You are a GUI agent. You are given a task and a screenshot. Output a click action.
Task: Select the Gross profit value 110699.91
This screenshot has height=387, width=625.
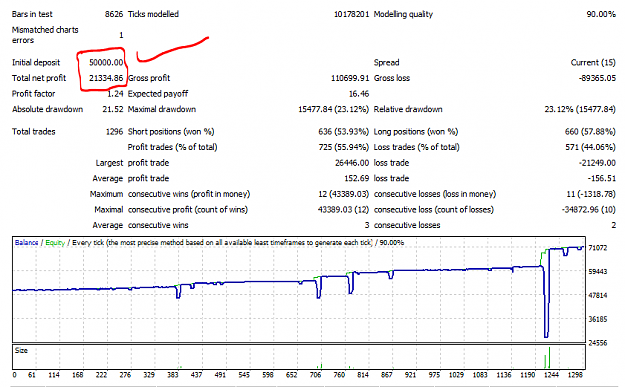(x=350, y=78)
